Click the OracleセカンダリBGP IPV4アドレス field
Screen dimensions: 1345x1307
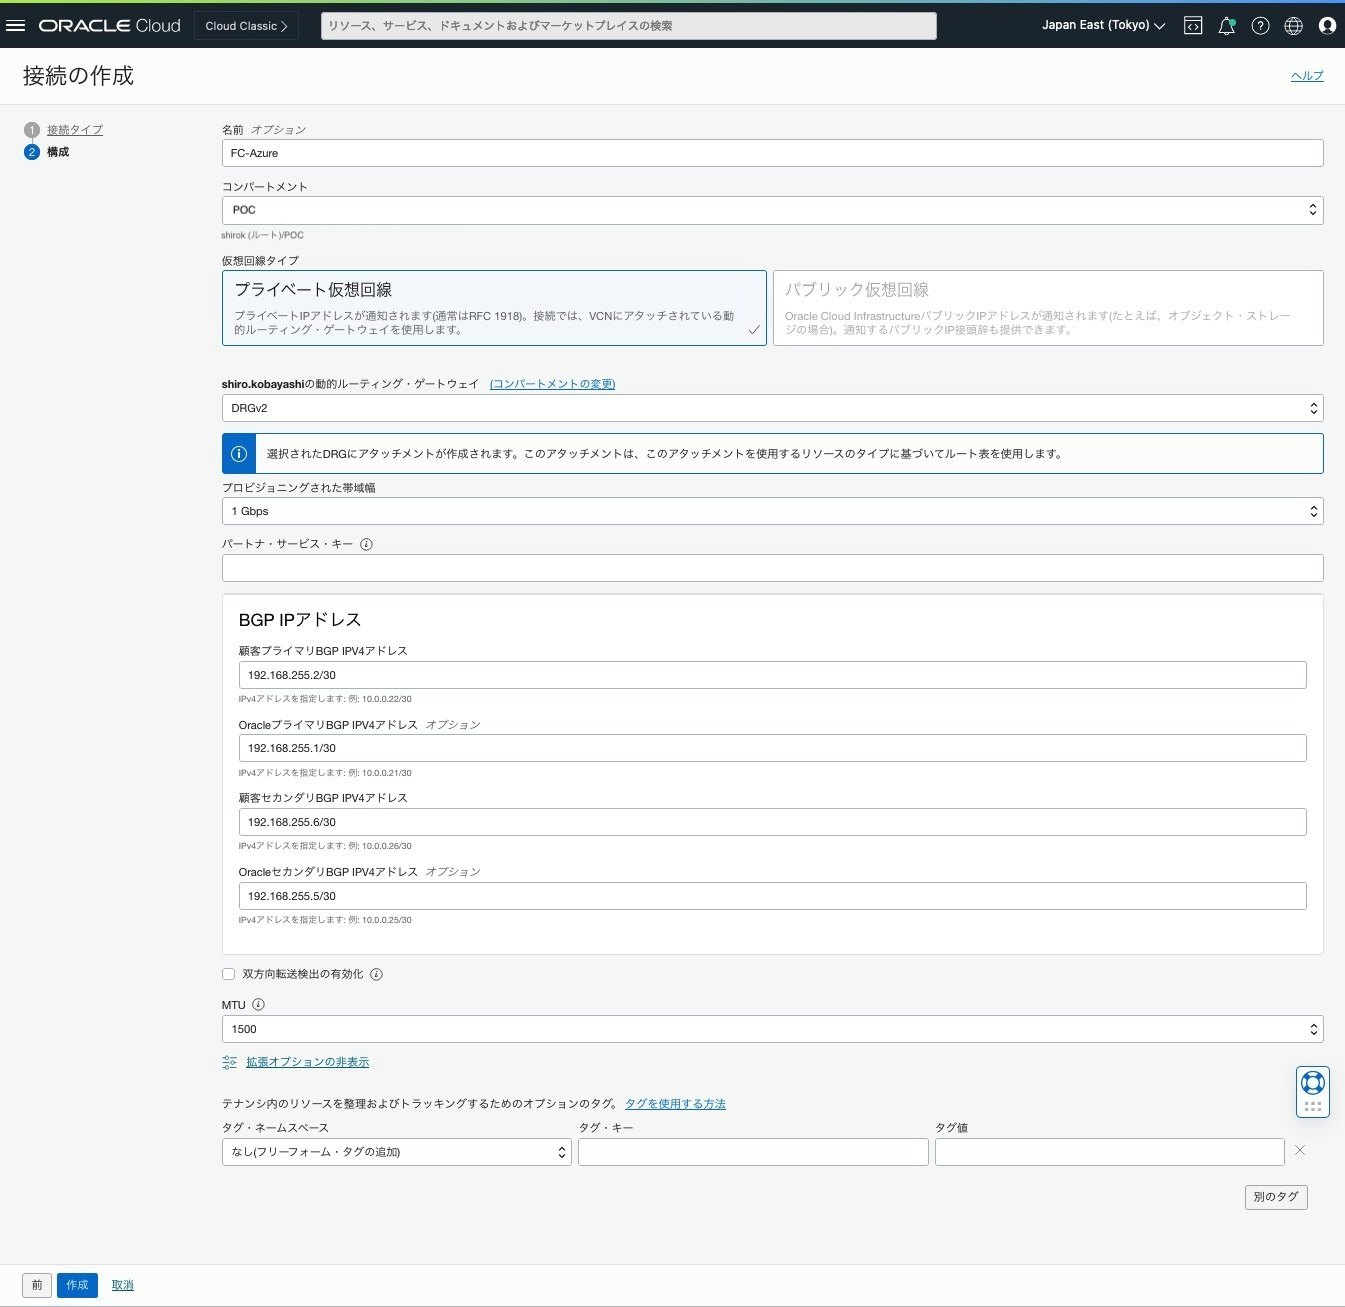click(772, 896)
